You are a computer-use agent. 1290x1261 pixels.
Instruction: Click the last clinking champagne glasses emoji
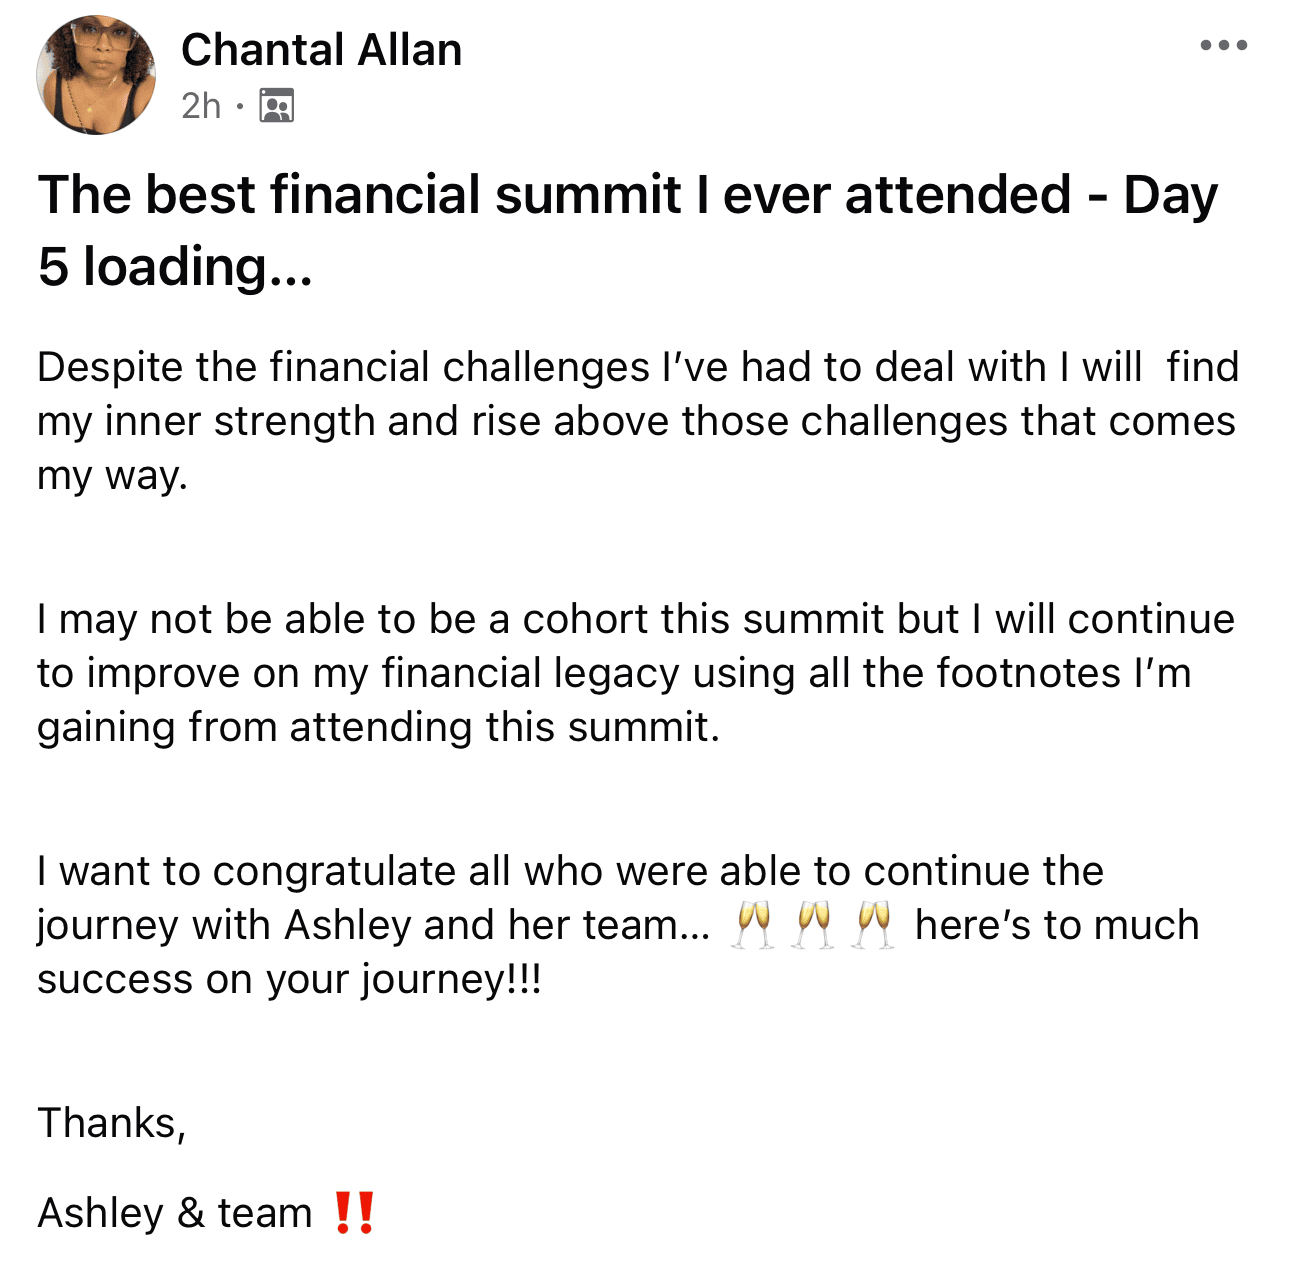(873, 925)
